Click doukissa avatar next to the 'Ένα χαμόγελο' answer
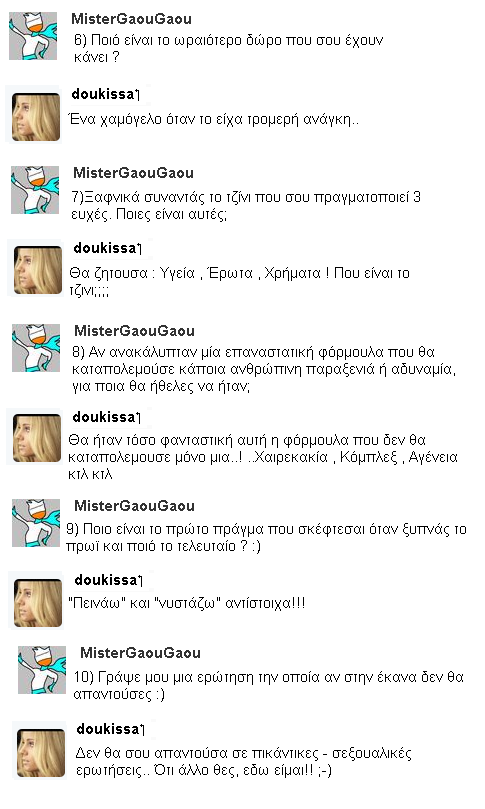The width and height of the screenshot is (485, 809). (x=36, y=117)
